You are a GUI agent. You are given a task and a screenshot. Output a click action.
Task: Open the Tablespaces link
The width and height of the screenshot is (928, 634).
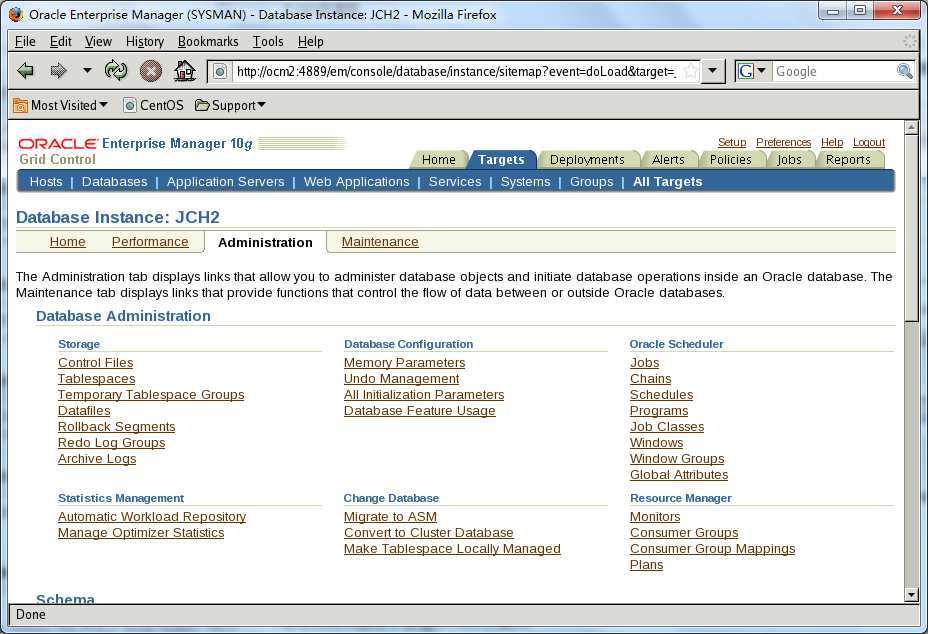(x=96, y=378)
